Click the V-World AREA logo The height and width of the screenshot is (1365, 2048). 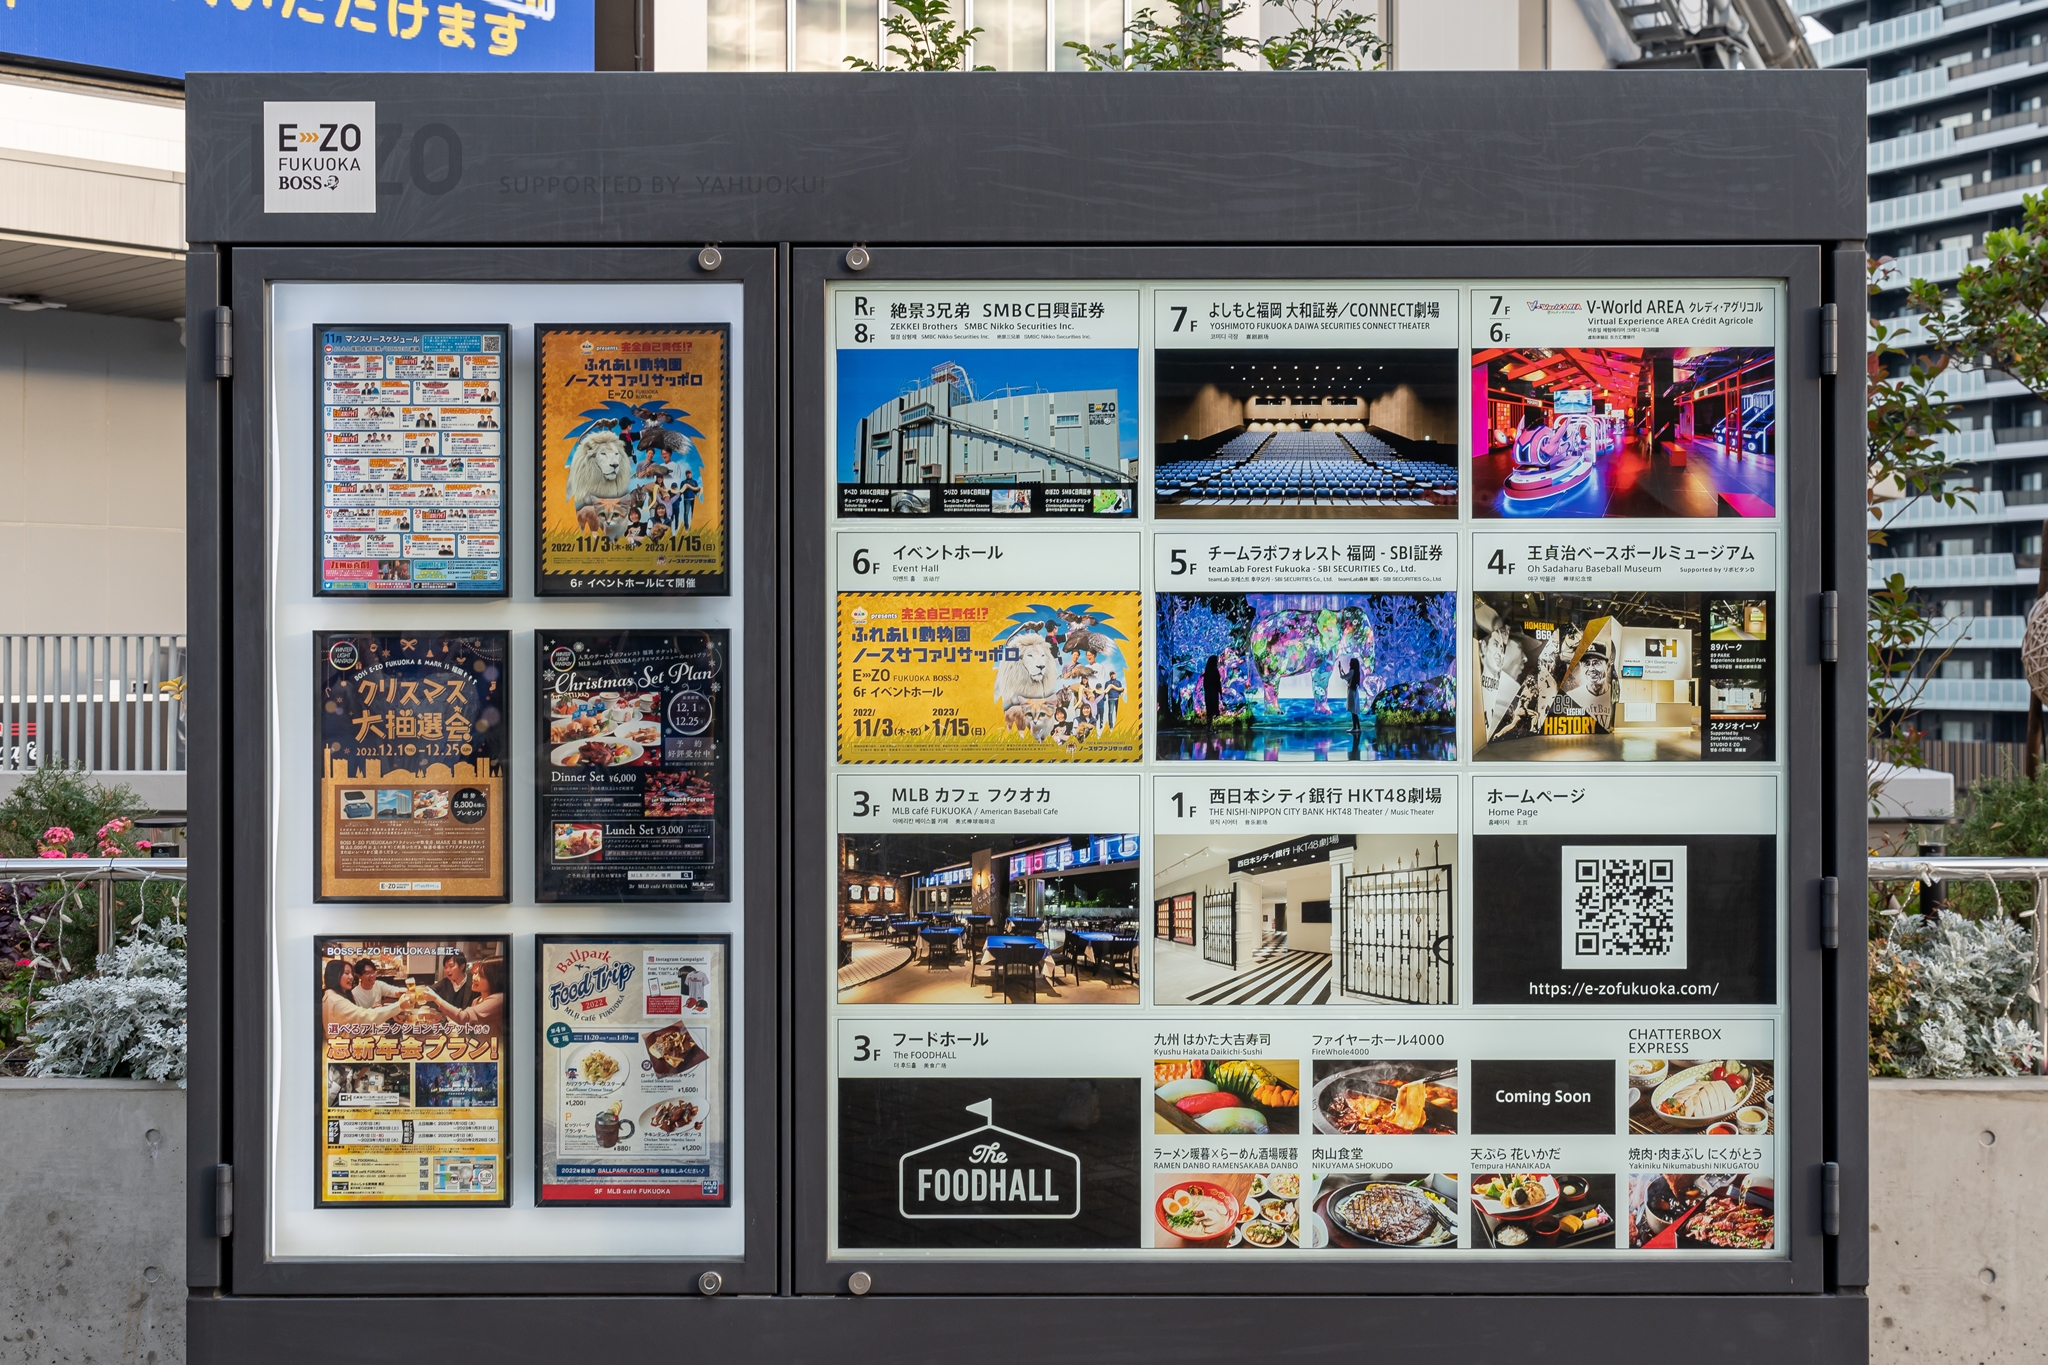(x=1553, y=307)
